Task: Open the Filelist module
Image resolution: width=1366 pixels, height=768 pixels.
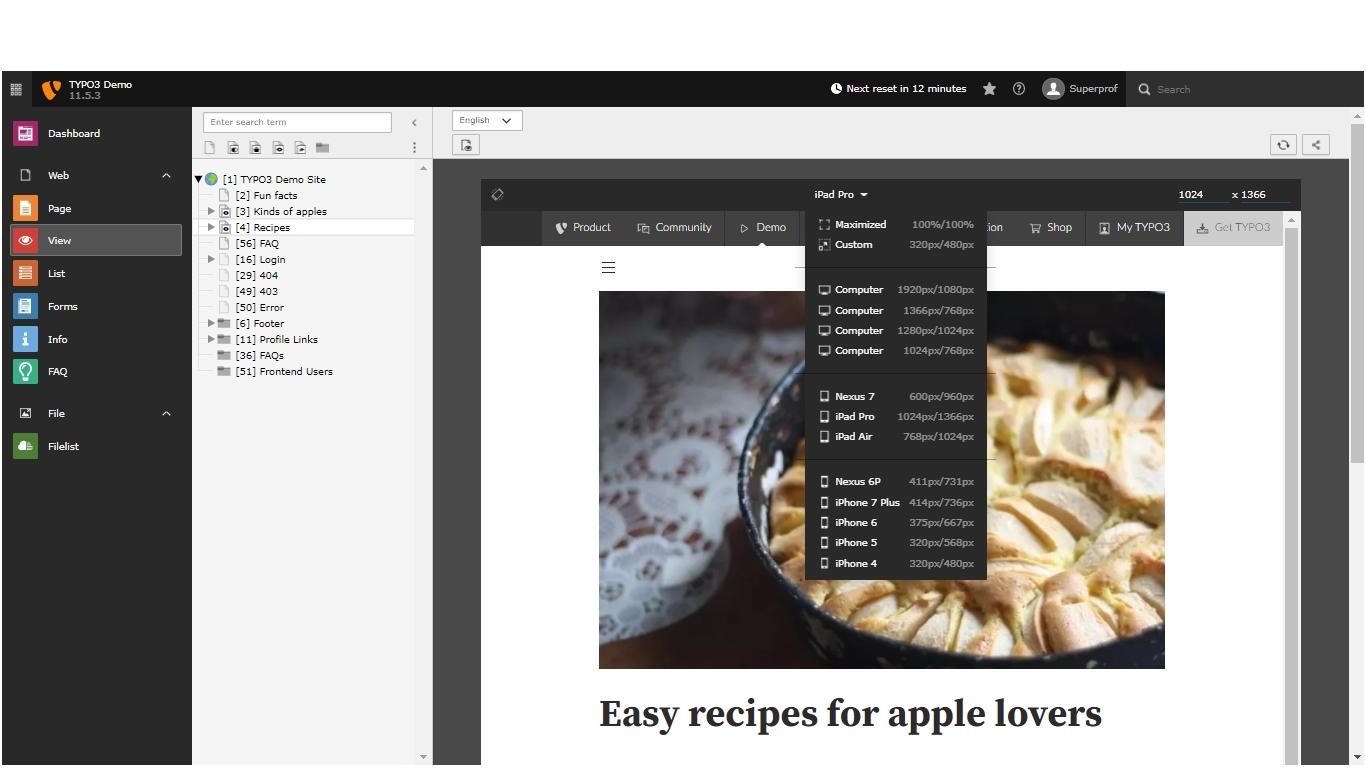Action: [x=63, y=446]
